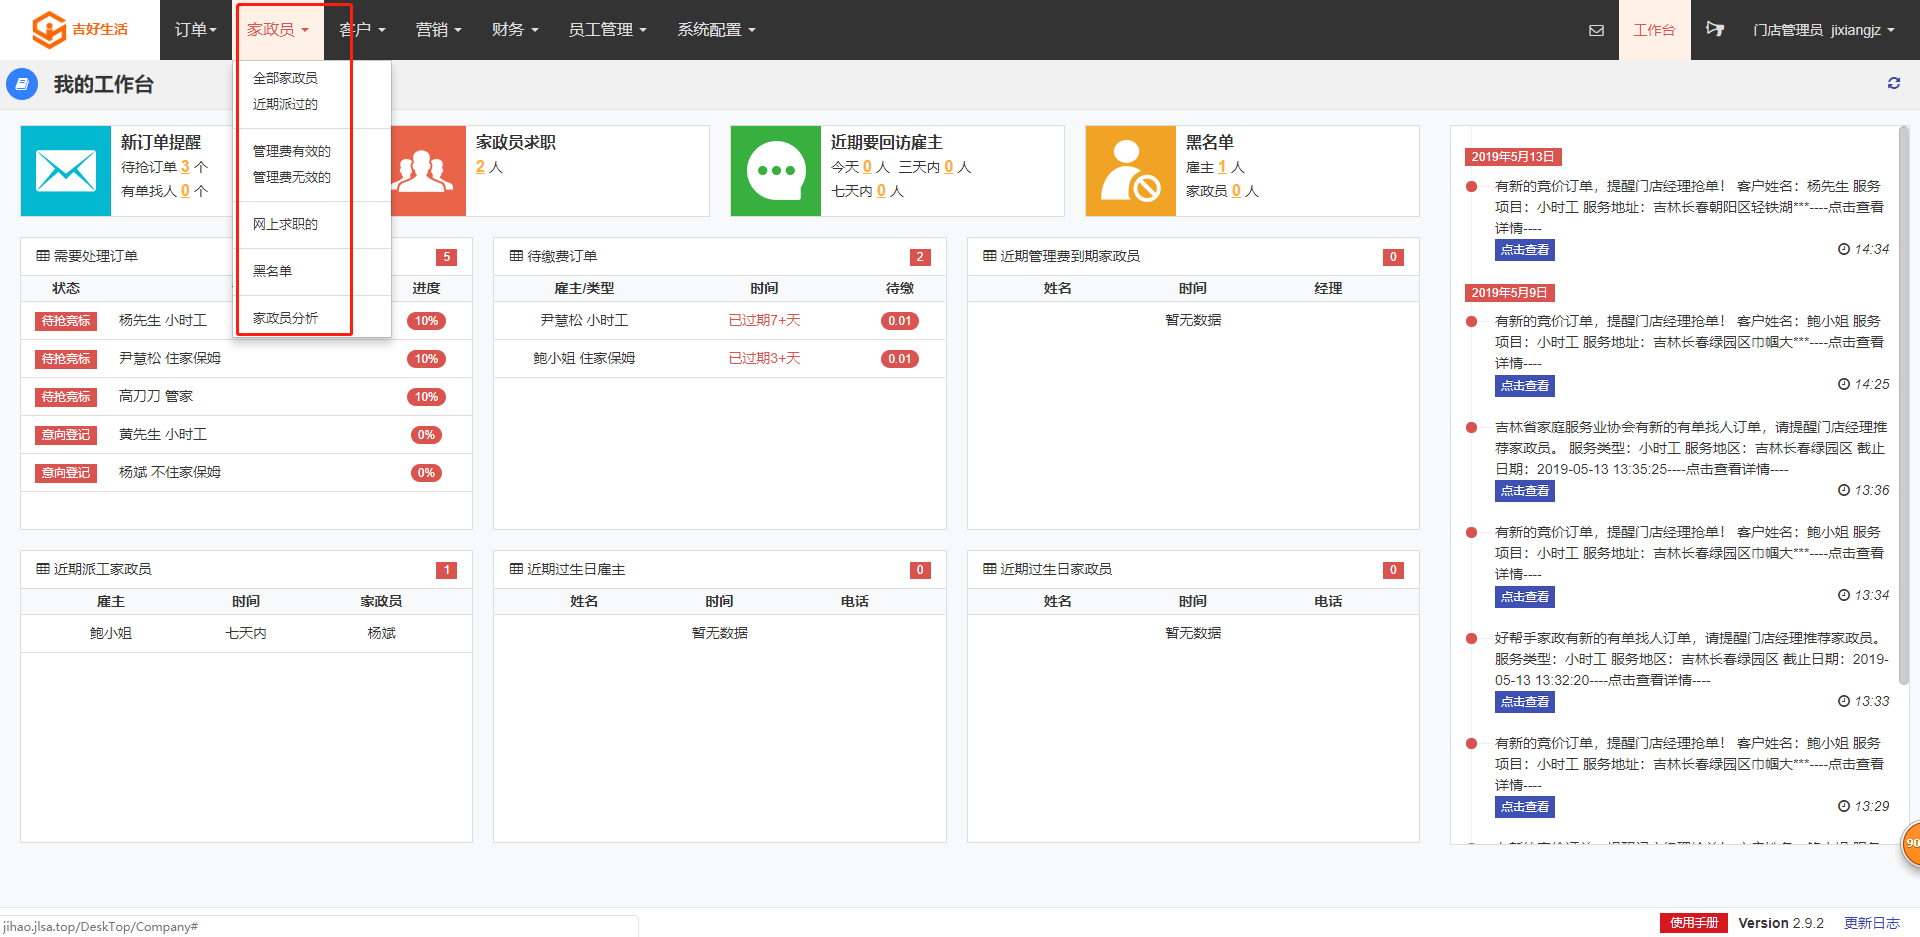Click the blue 我的工作台 header icon
Viewport: 1920px width, 937px height.
22,84
